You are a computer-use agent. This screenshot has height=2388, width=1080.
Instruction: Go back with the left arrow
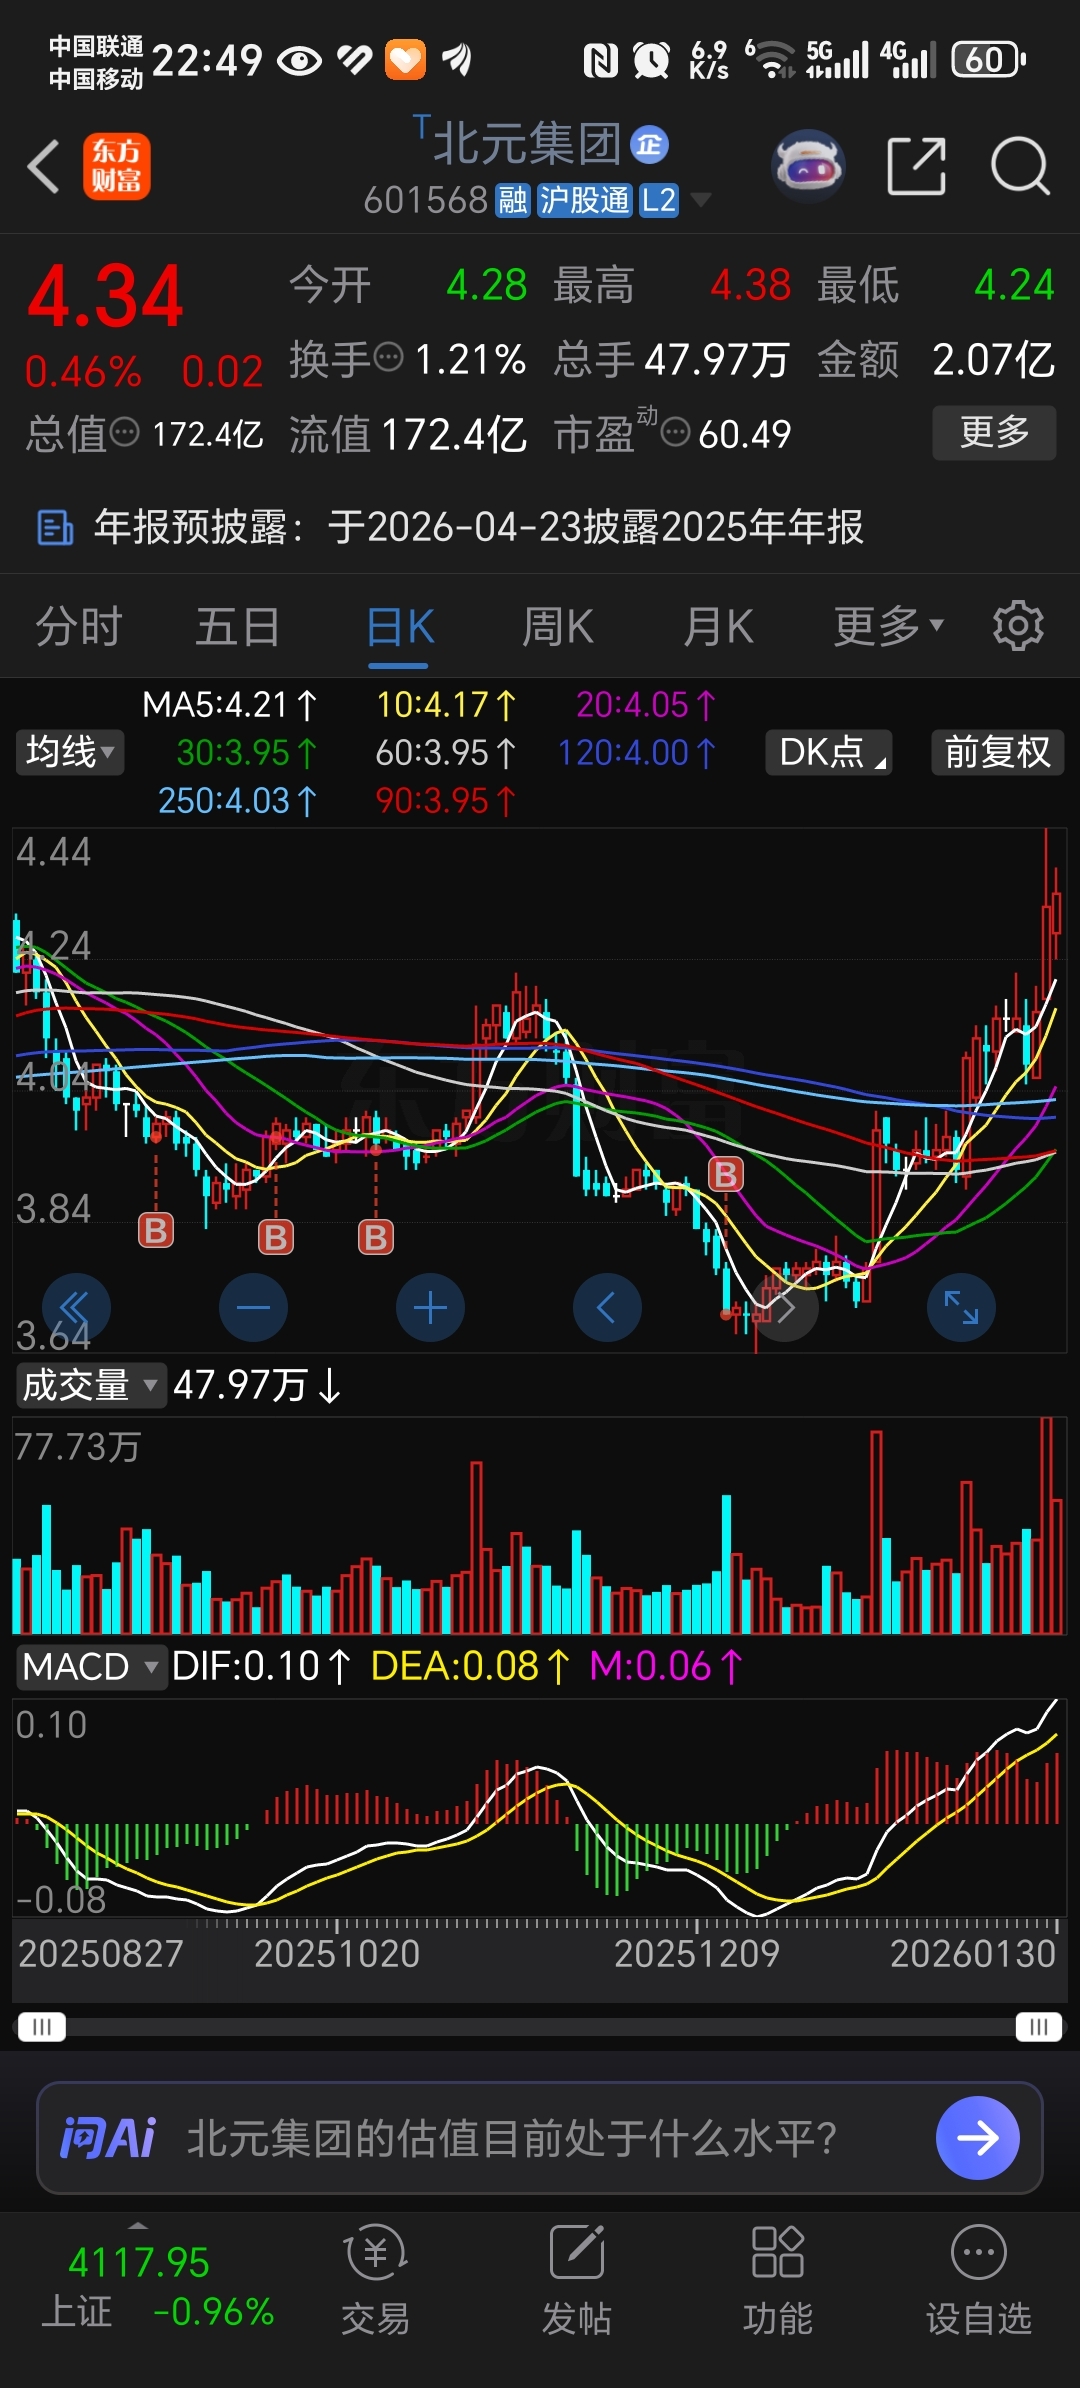tap(44, 166)
